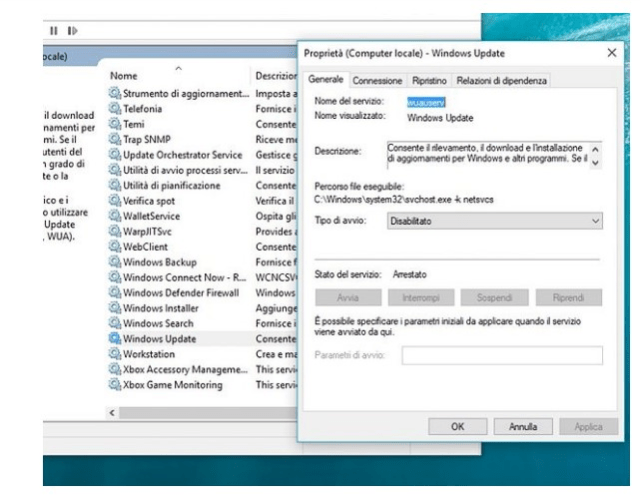640x498 pixels.
Task: Open the Tipo di avvio dropdown
Action: coord(496,219)
